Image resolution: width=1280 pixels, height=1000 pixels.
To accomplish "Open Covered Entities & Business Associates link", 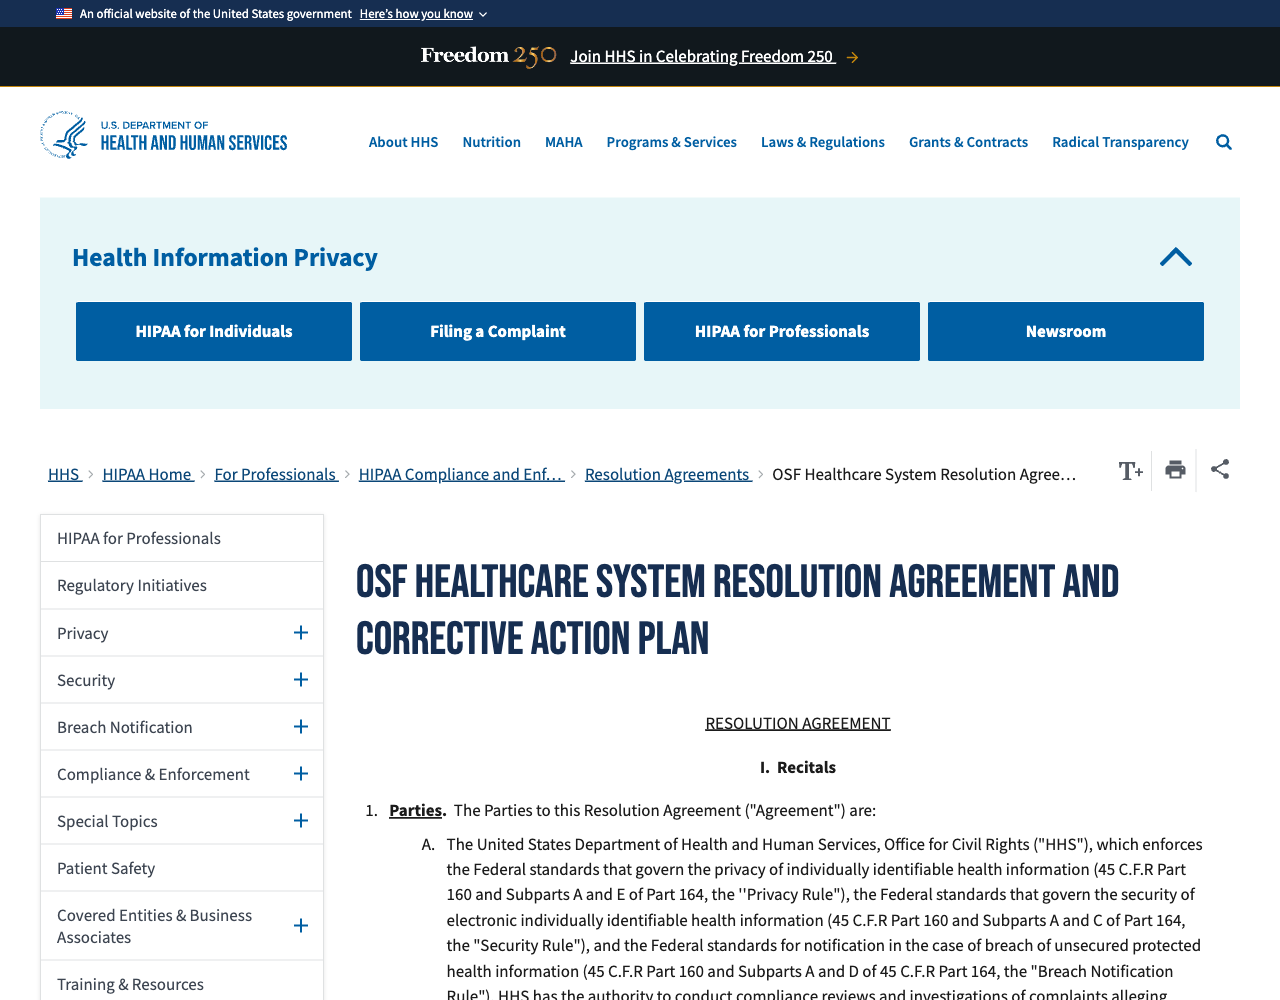I will pos(155,926).
